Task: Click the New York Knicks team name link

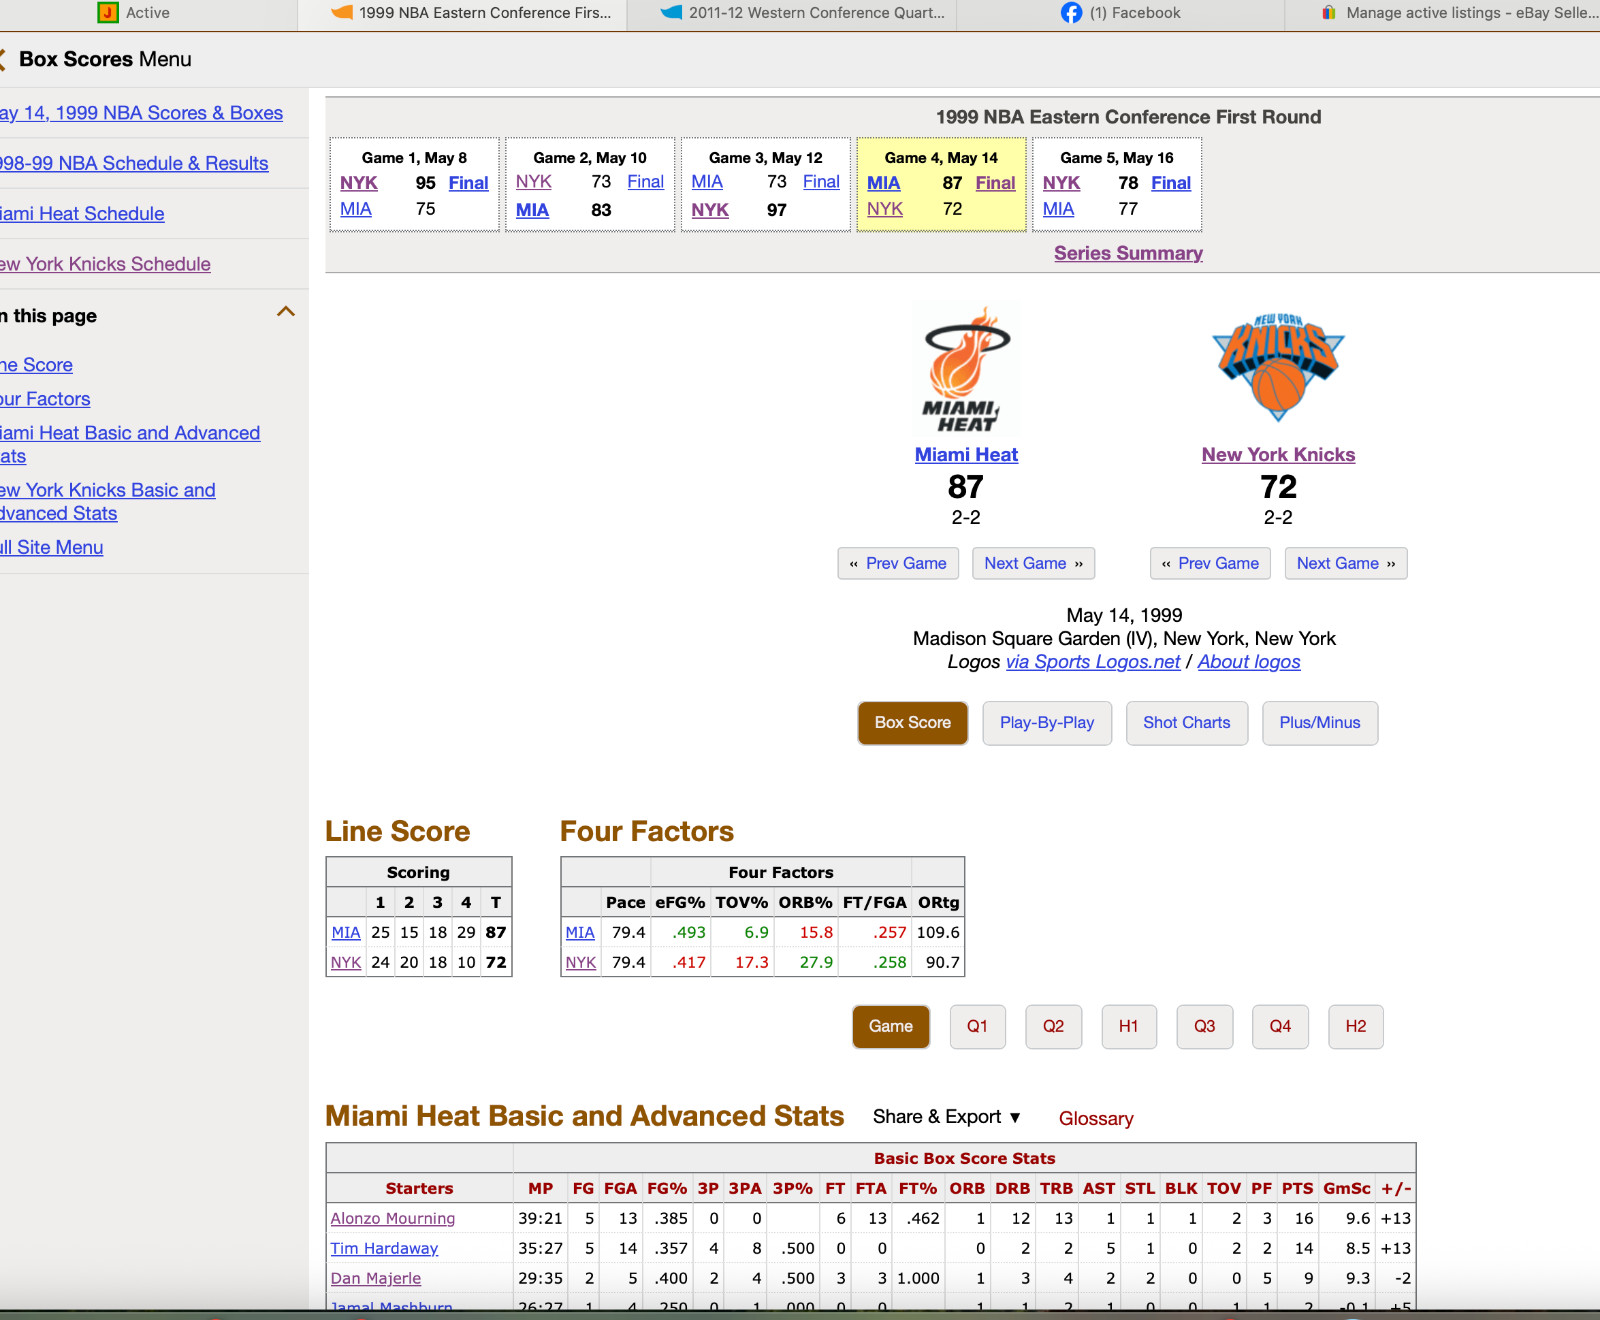Action: (x=1278, y=455)
